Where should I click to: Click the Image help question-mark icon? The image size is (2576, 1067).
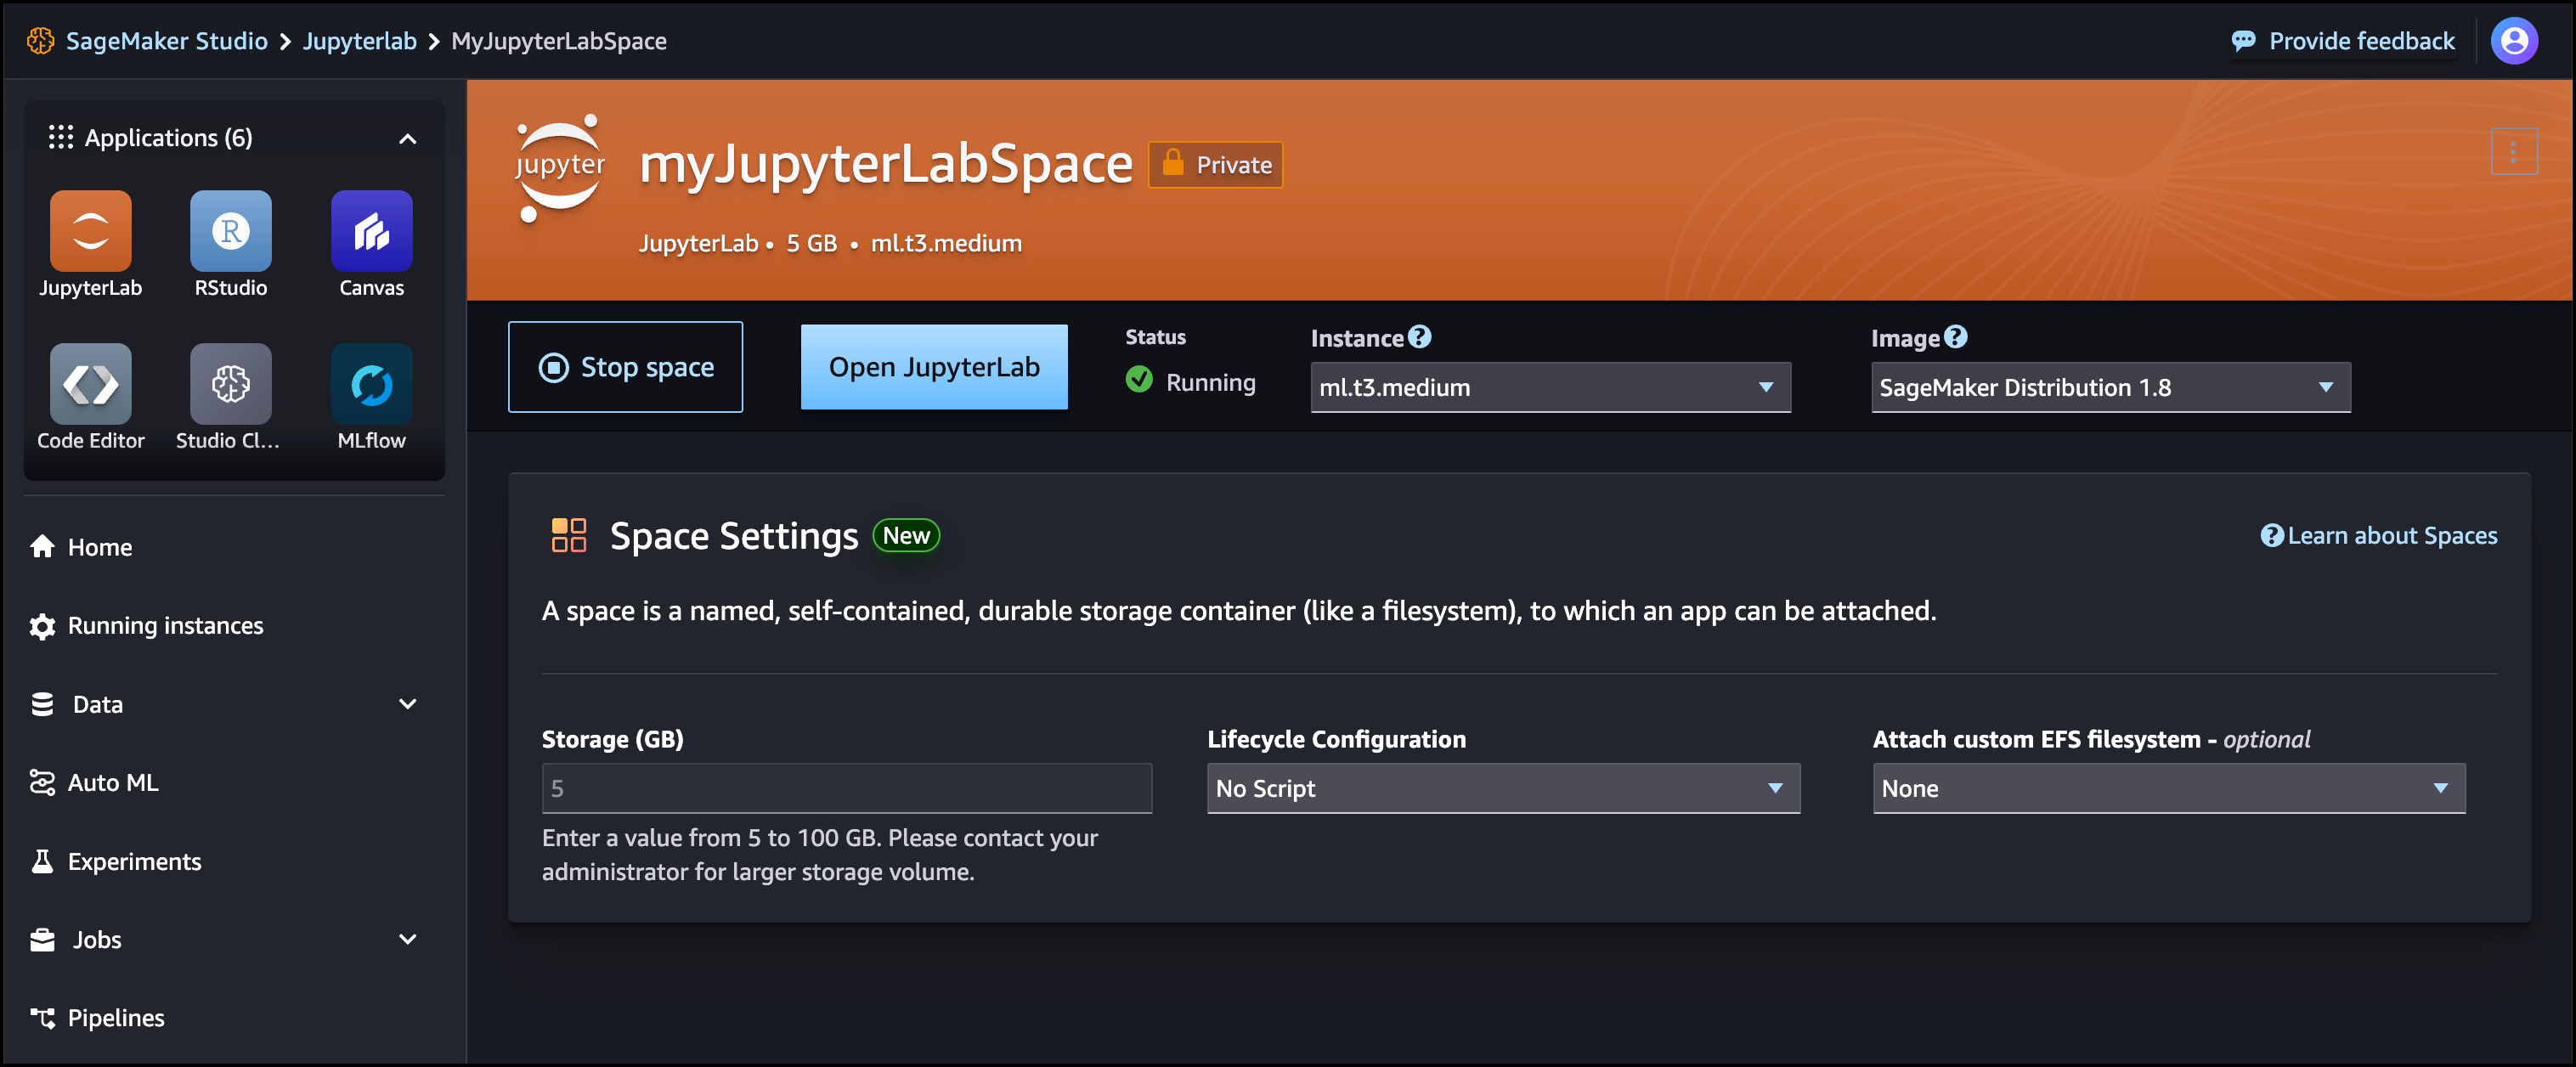(1955, 337)
